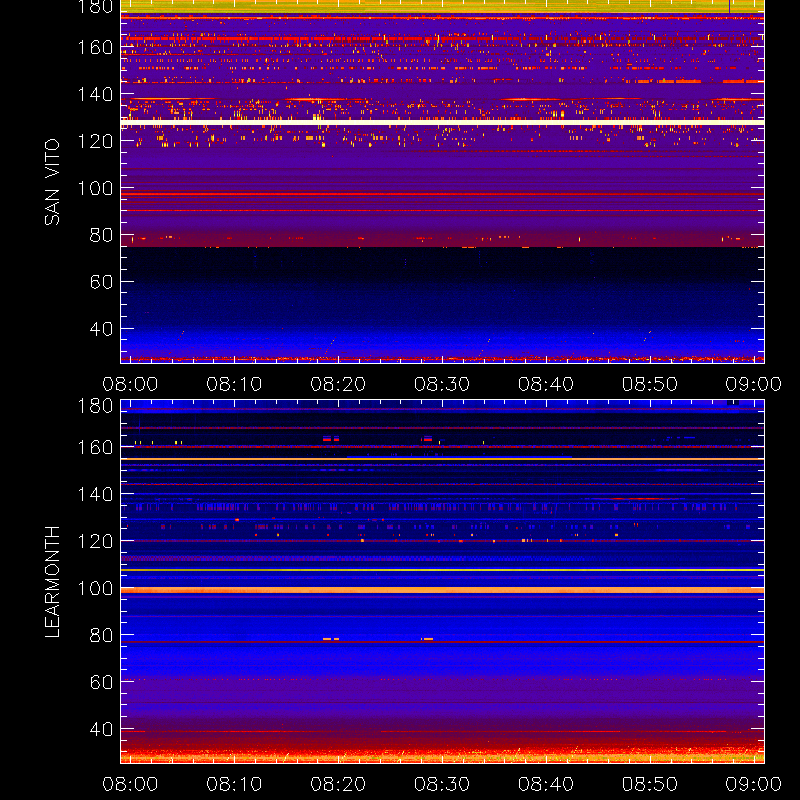Pick the 120 frequency label on San Vito axis
The width and height of the screenshot is (800, 800).
95,141
